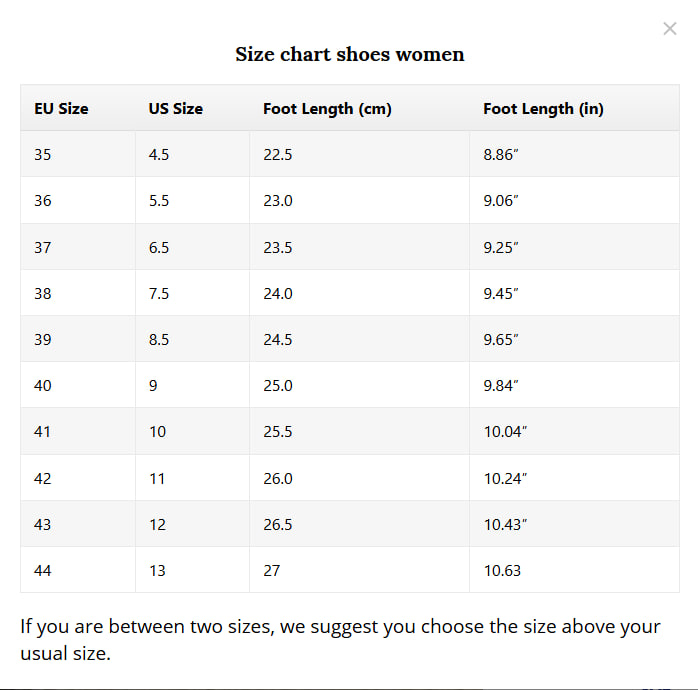
Task: Click the 10.24″ foot length cell
Action: (x=505, y=479)
